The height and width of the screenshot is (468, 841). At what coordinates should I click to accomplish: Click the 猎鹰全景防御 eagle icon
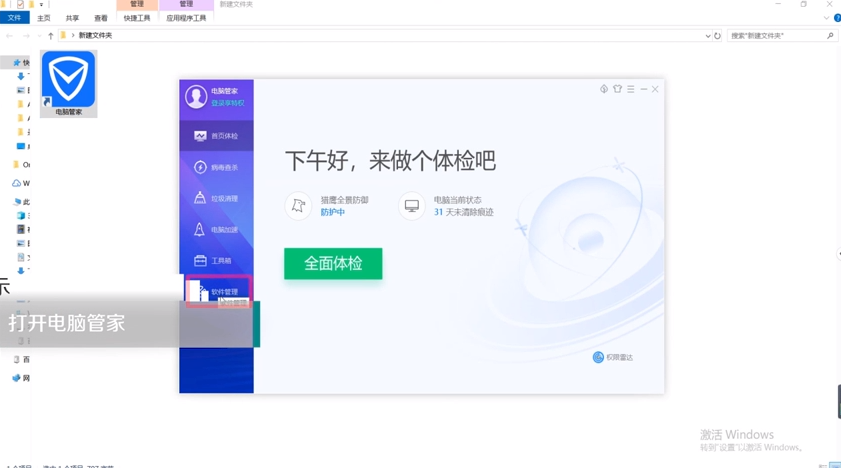click(x=298, y=205)
